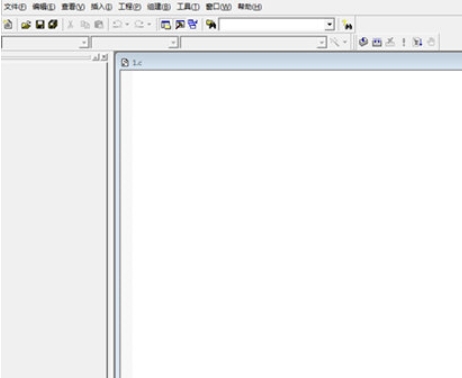This screenshot has width=462, height=378.
Task: Expand the third WizardBar members dropdown
Action: [x=321, y=42]
